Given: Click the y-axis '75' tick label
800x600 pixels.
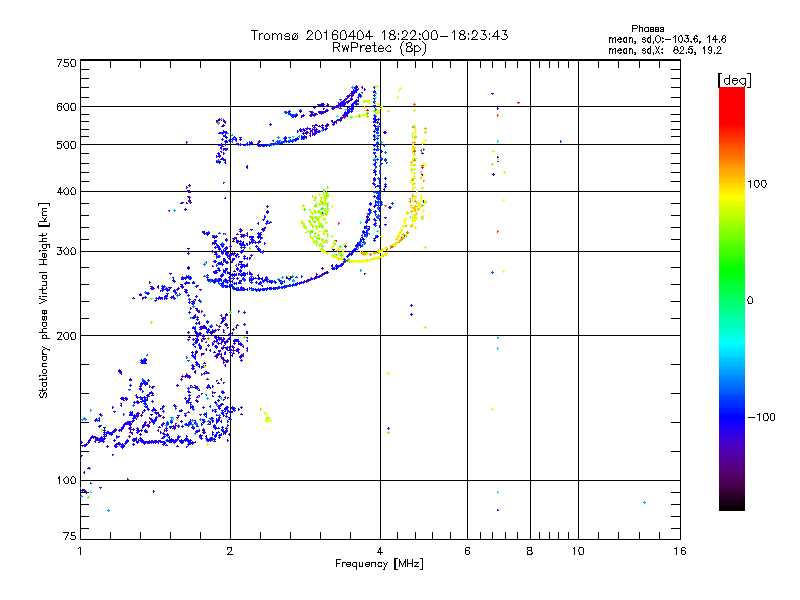Looking at the screenshot, I should point(70,536).
